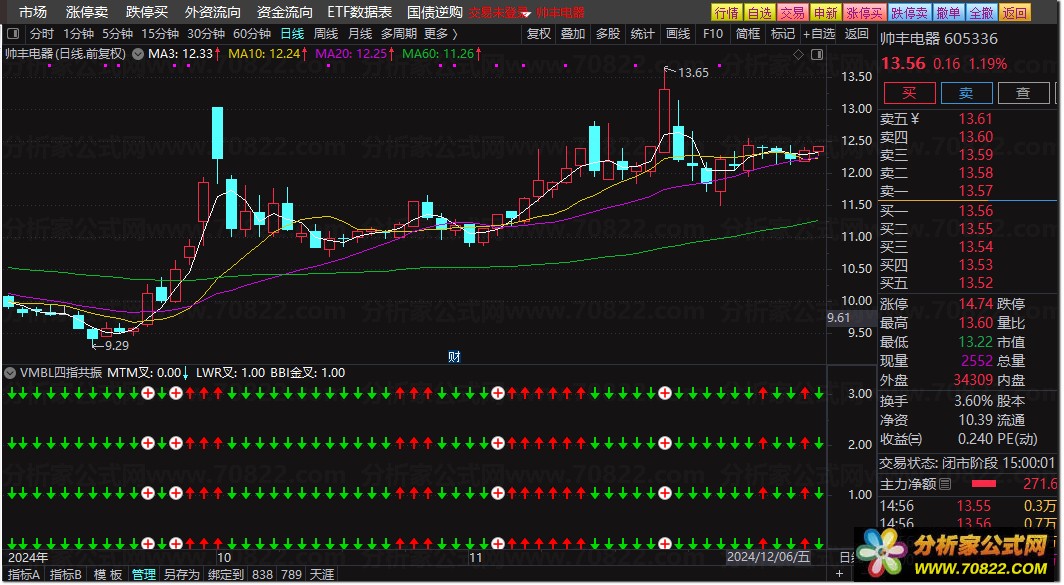This screenshot has height=585, width=1064.
Task: Select the 天涯 tab
Action: 322,575
